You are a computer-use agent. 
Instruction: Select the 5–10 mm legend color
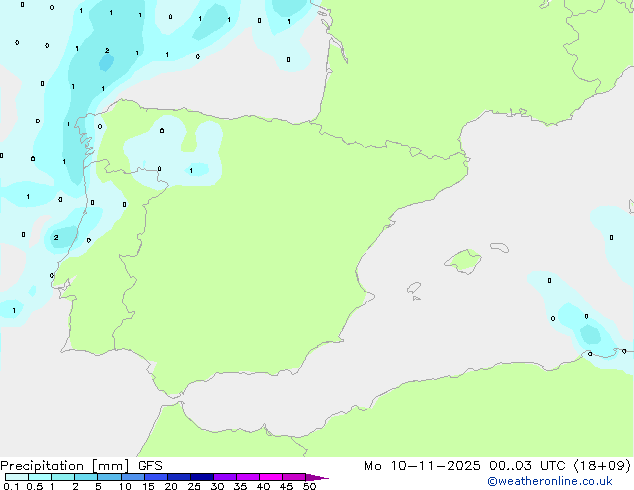109,477
